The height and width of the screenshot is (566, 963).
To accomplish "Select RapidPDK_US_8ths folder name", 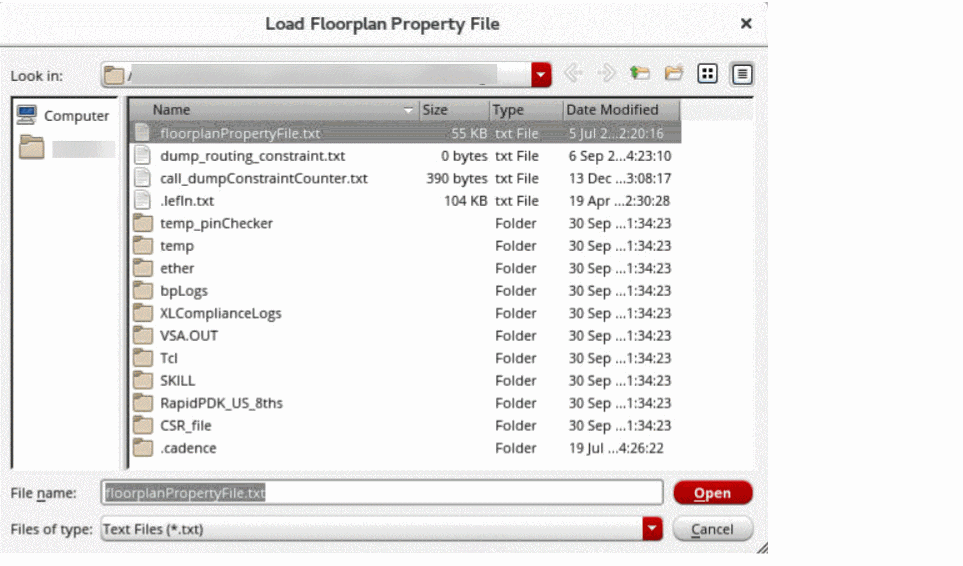I will click(221, 403).
